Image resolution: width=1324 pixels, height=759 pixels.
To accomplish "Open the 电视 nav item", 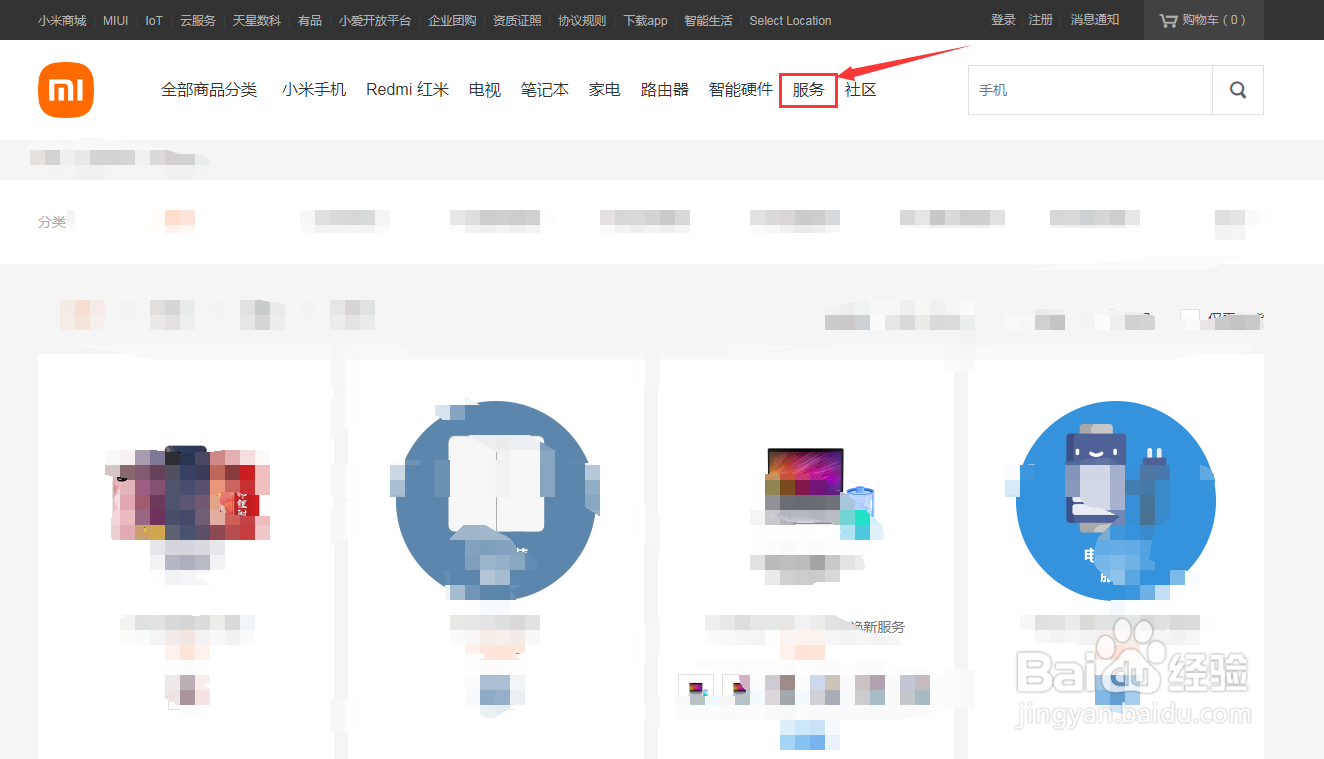I will click(485, 90).
